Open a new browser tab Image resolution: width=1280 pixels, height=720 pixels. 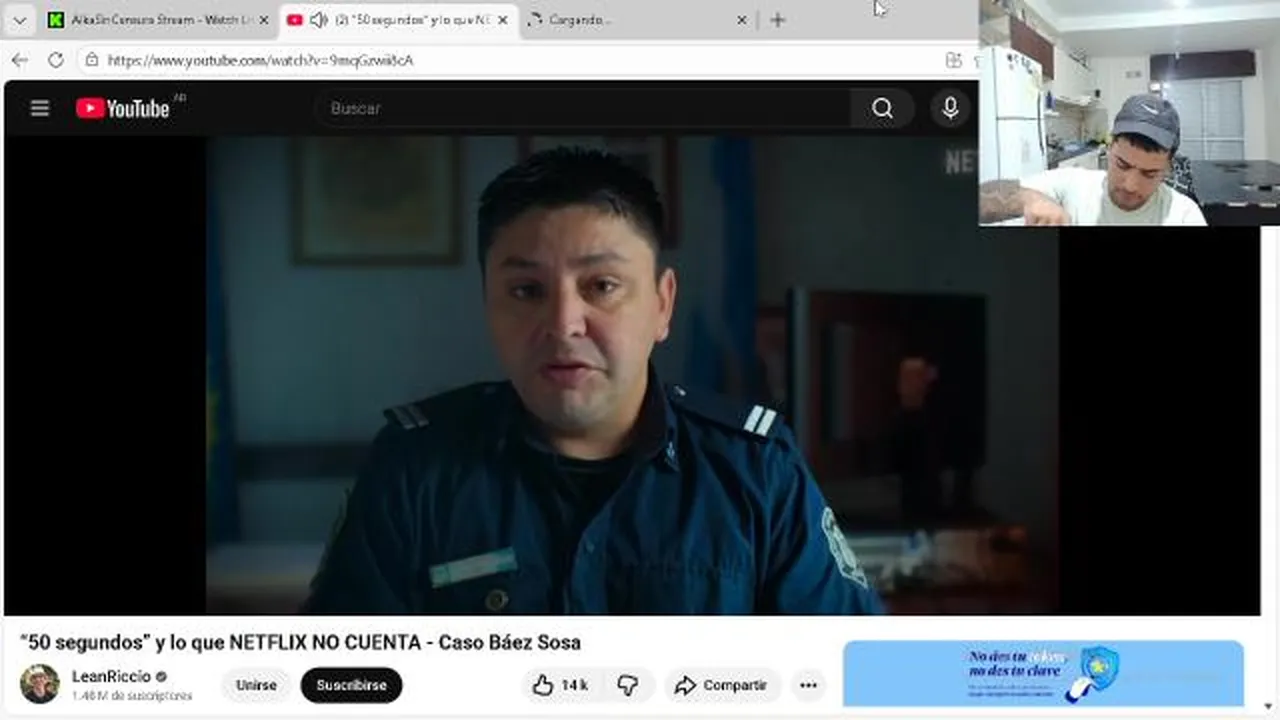pyautogui.click(x=777, y=20)
